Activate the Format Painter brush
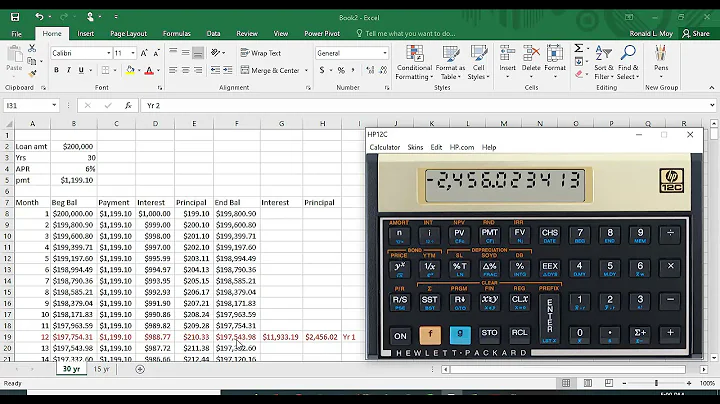The image size is (720, 404). coord(32,74)
